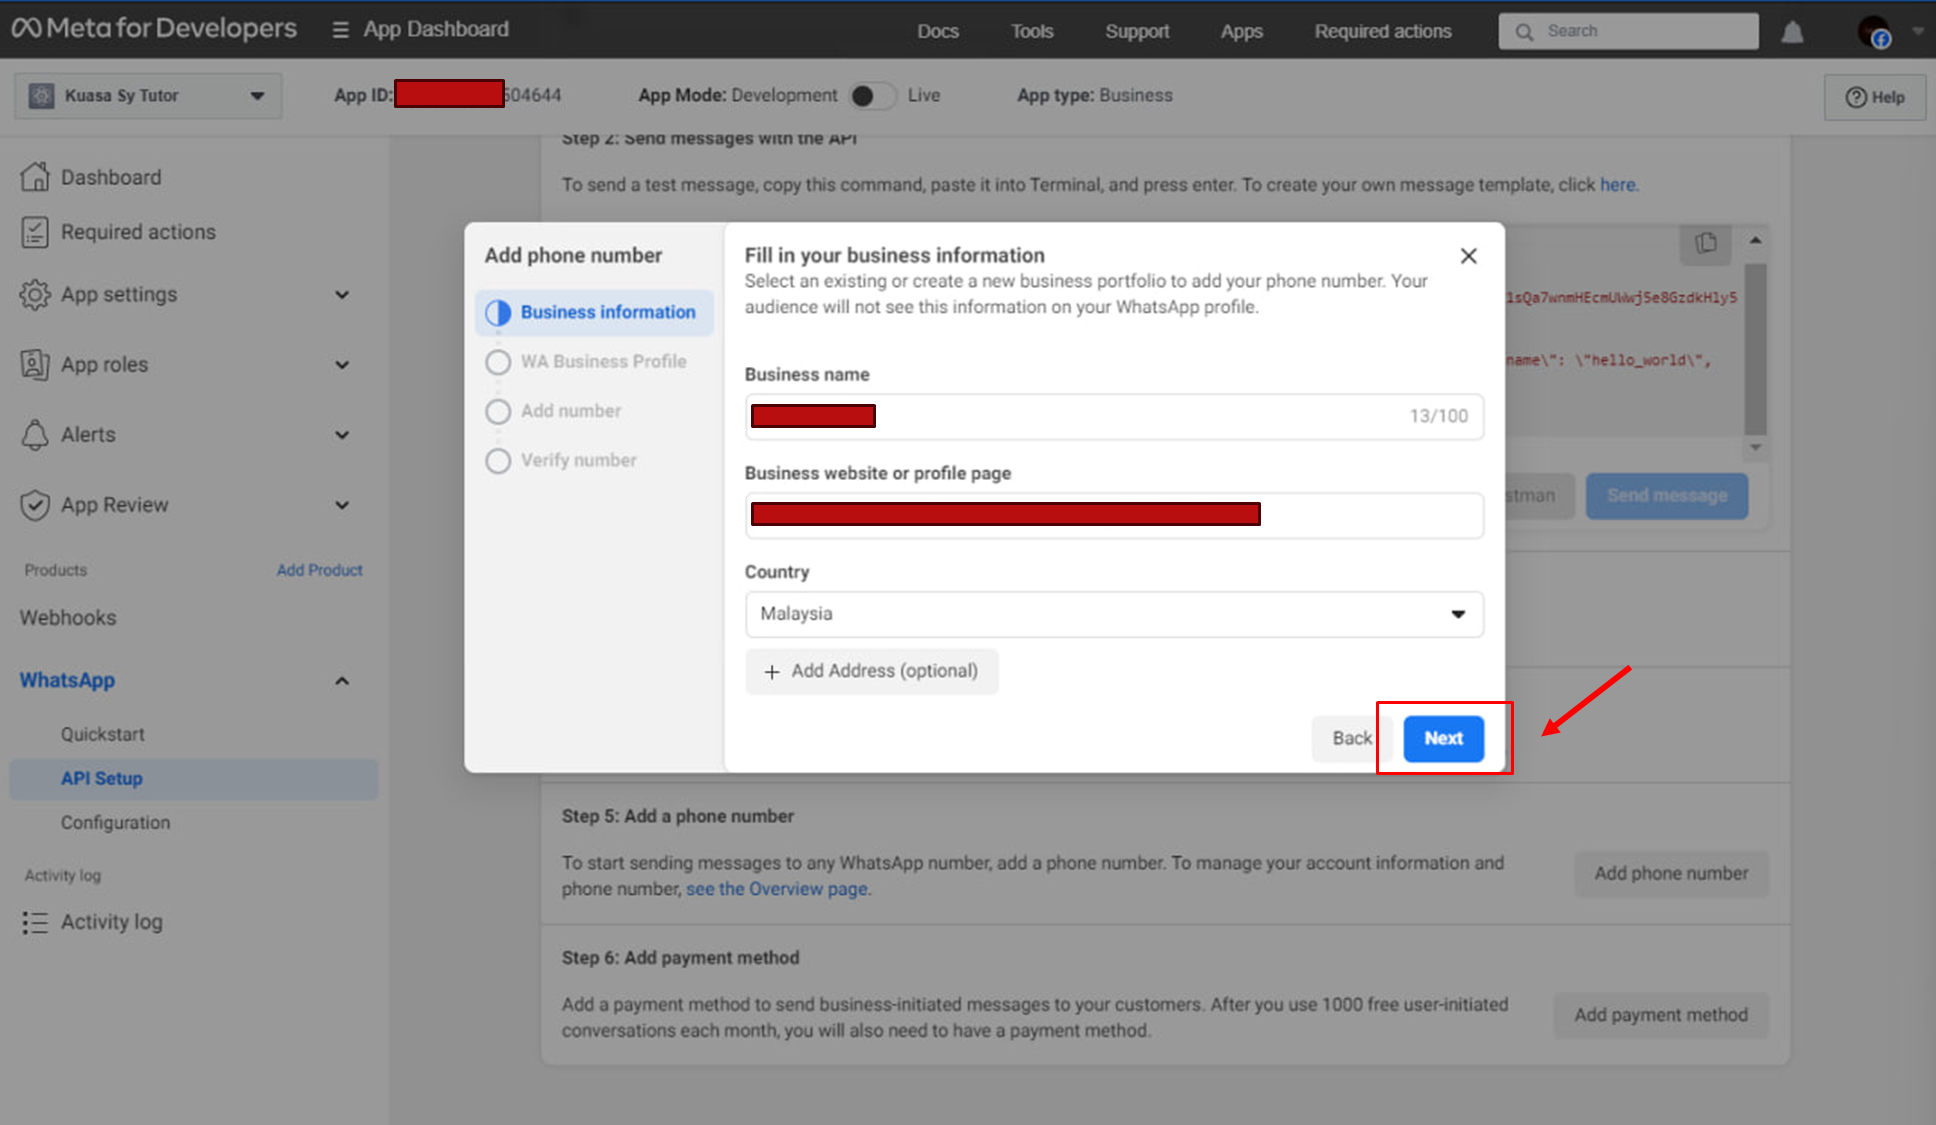Click the App Review shield icon
Viewport: 1936px width, 1125px height.
35,505
